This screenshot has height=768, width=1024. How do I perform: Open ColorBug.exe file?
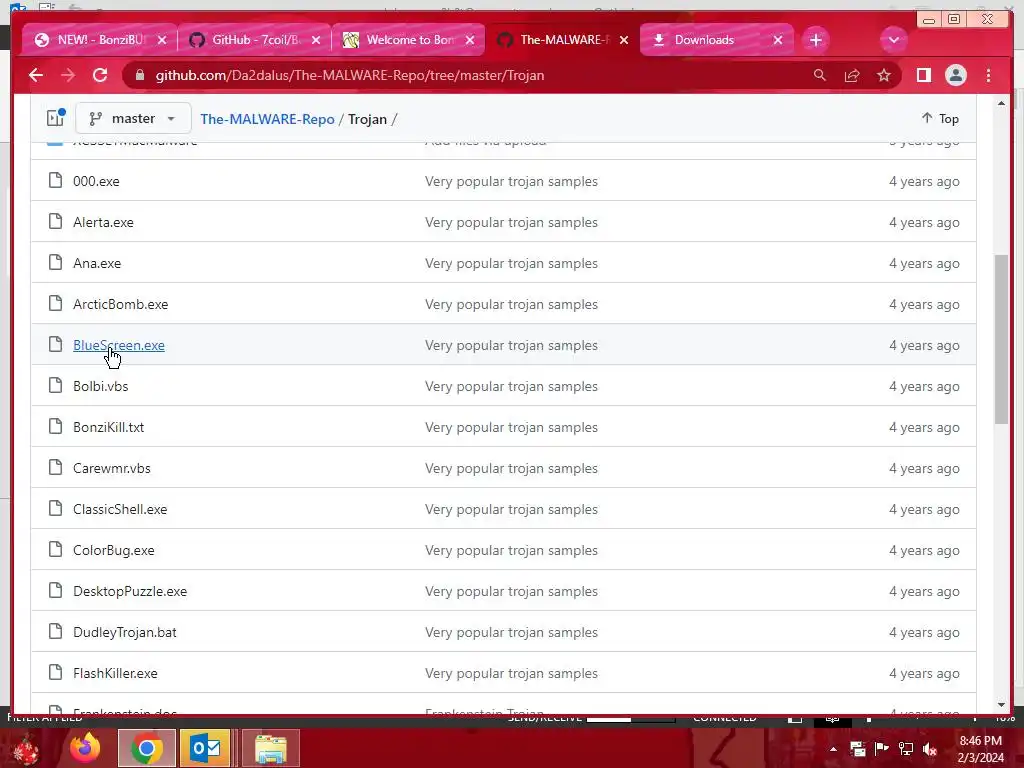coord(114,551)
